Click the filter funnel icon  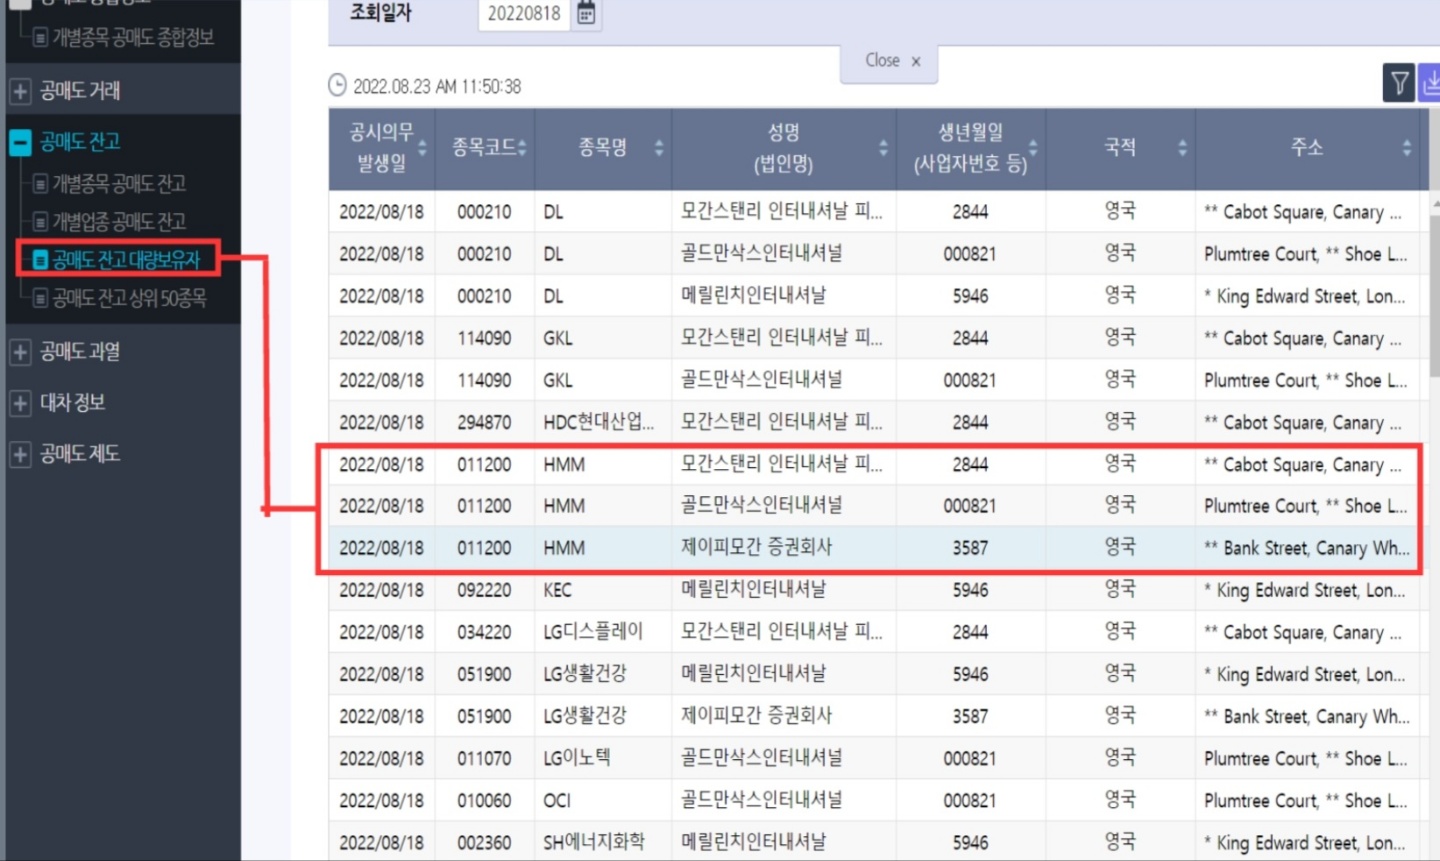pyautogui.click(x=1399, y=83)
